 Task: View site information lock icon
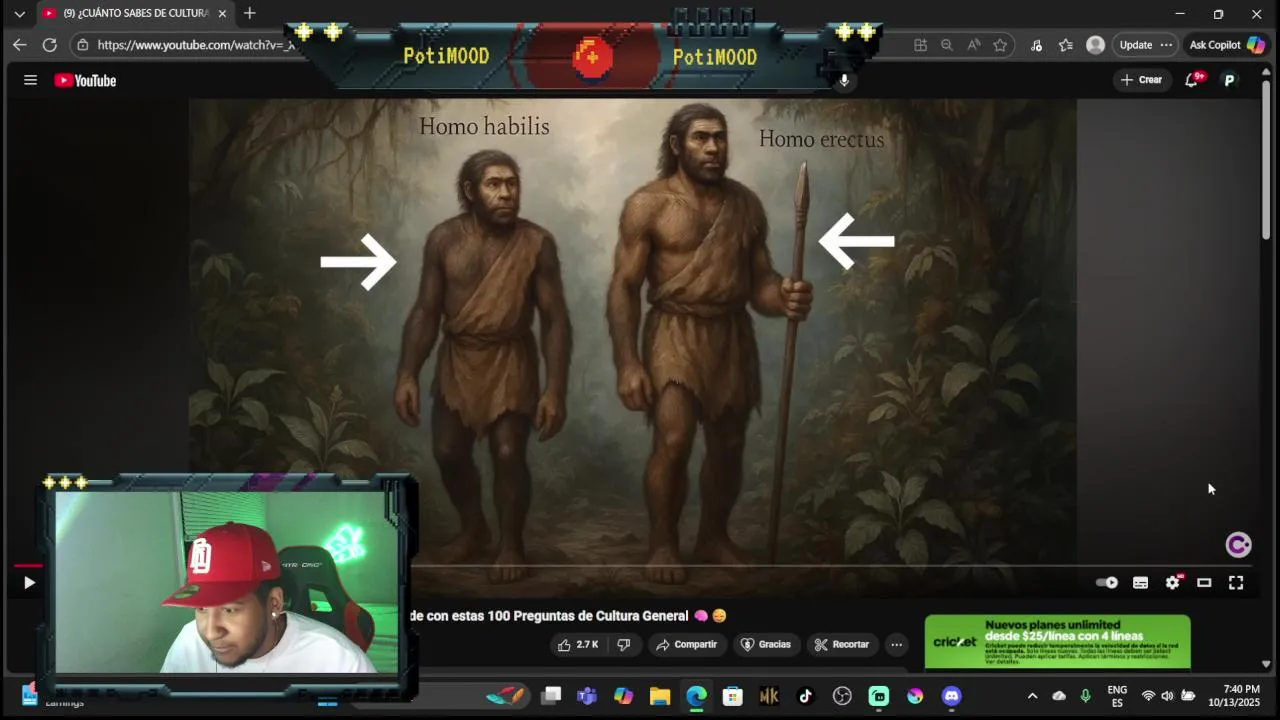83,45
